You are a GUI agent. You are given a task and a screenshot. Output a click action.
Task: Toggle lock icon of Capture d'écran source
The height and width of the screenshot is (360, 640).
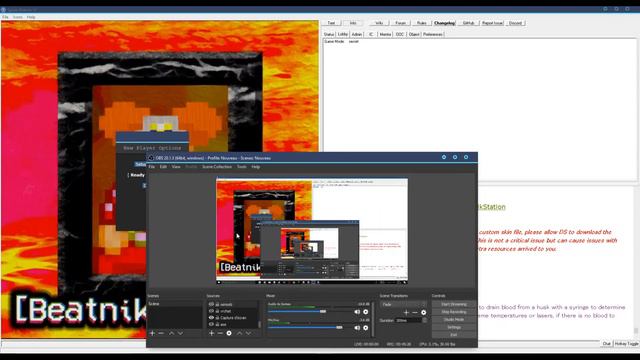point(217,317)
